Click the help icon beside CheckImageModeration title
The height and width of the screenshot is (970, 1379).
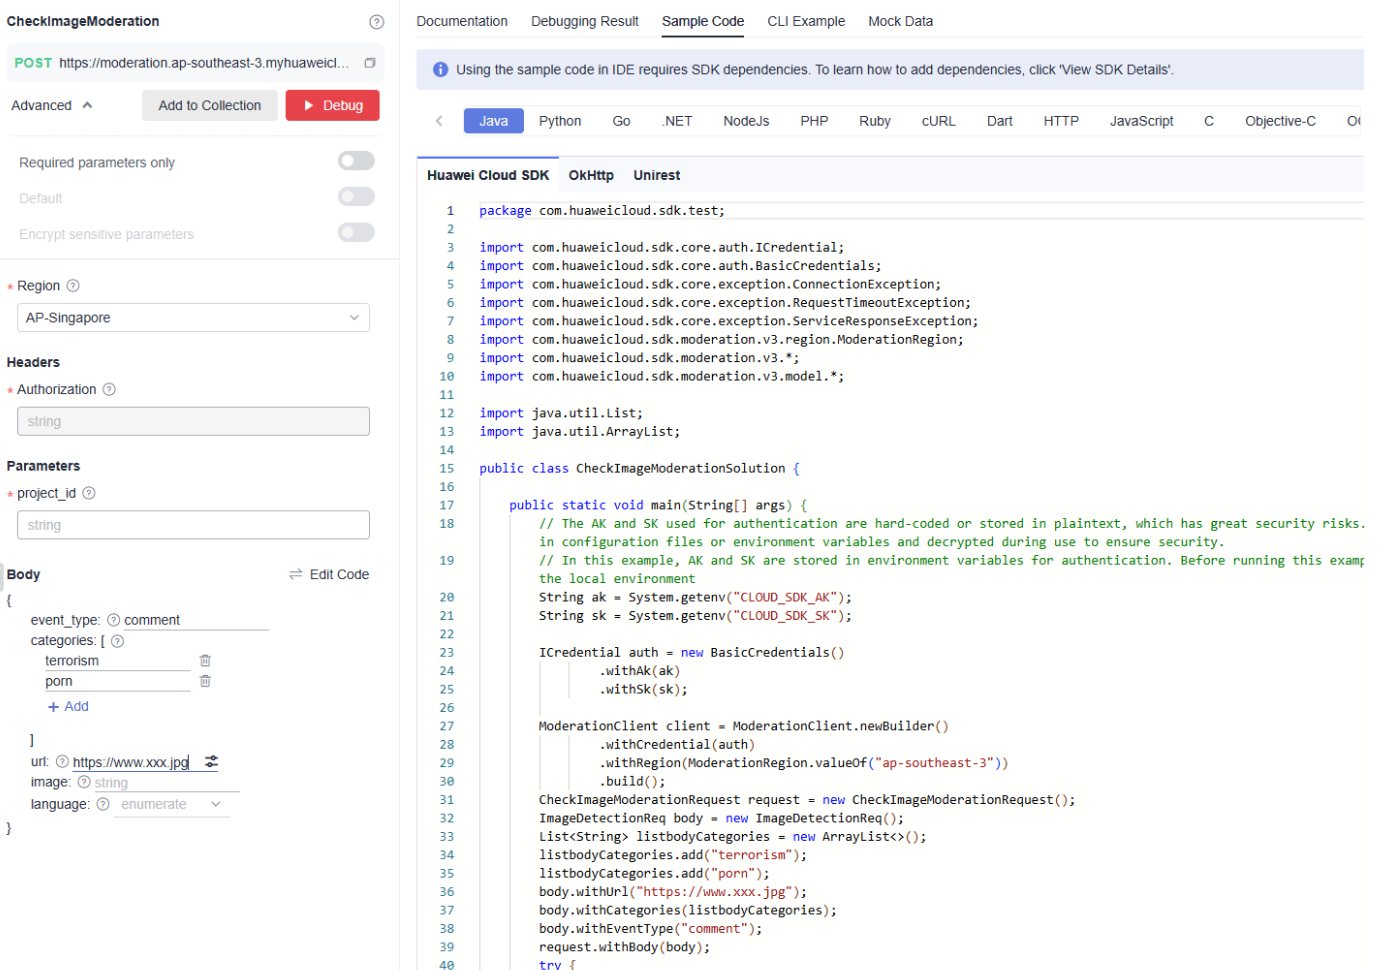pos(376,22)
